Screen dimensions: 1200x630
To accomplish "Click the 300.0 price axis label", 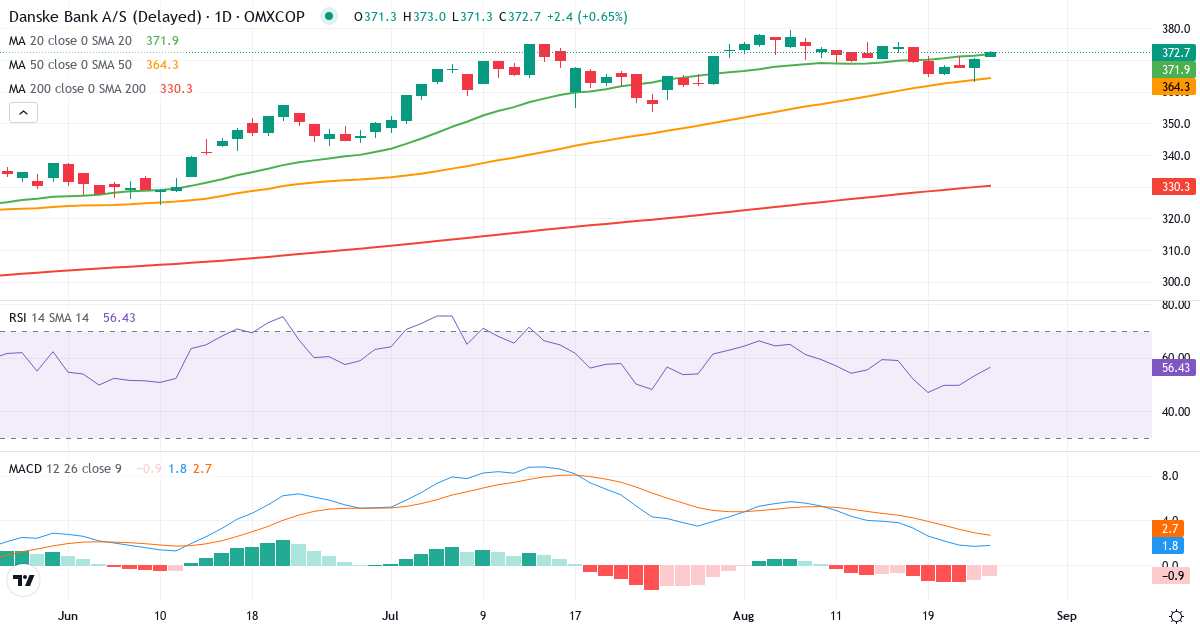I will 1177,282.
